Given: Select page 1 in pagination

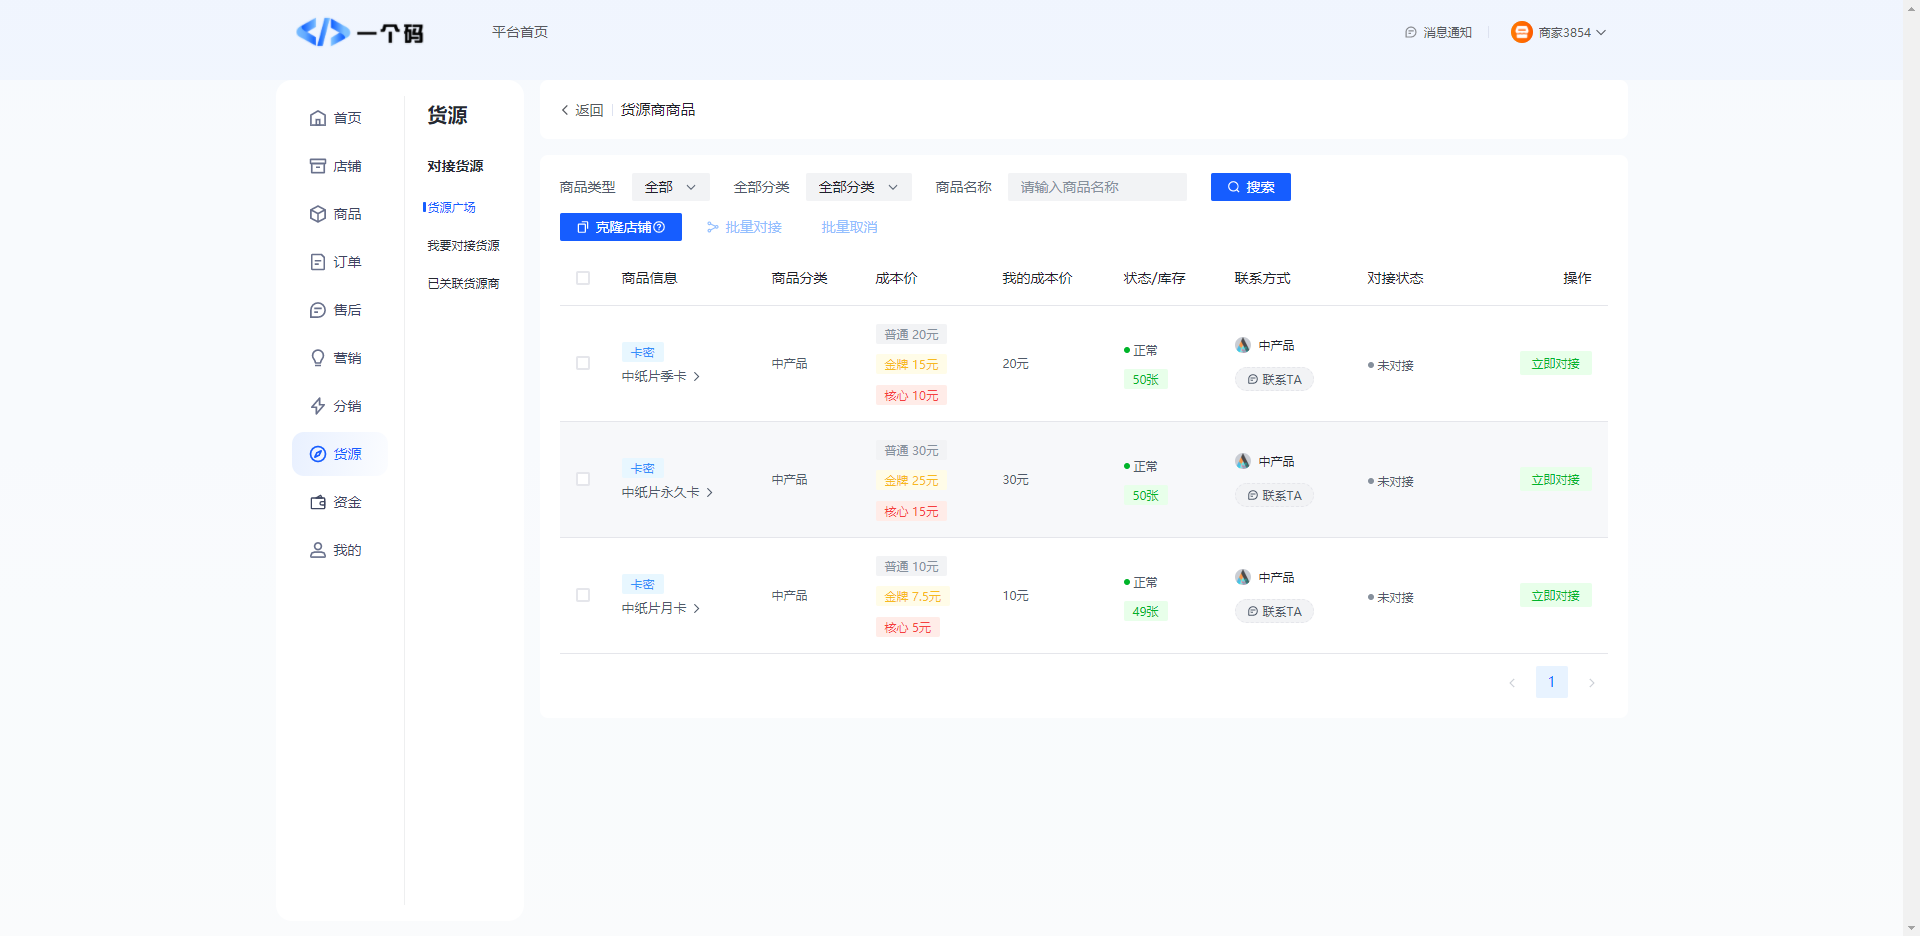Looking at the screenshot, I should click(x=1552, y=682).
